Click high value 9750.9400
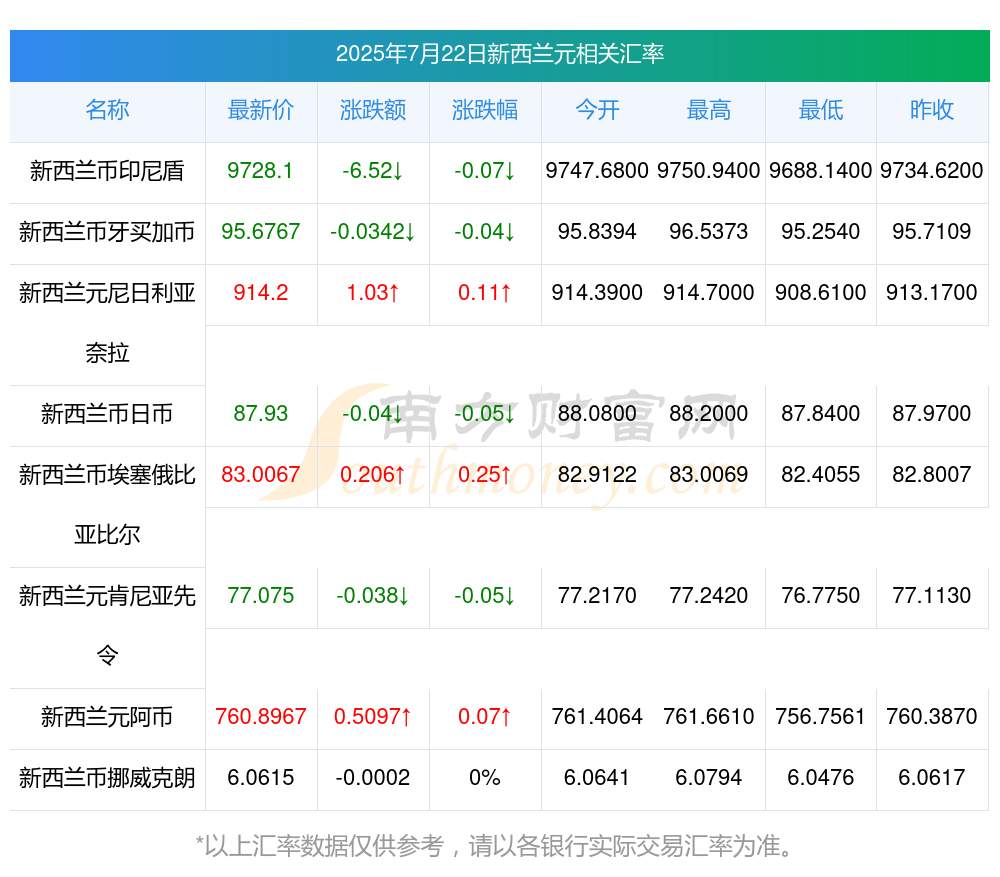The image size is (1000, 877). coord(709,170)
